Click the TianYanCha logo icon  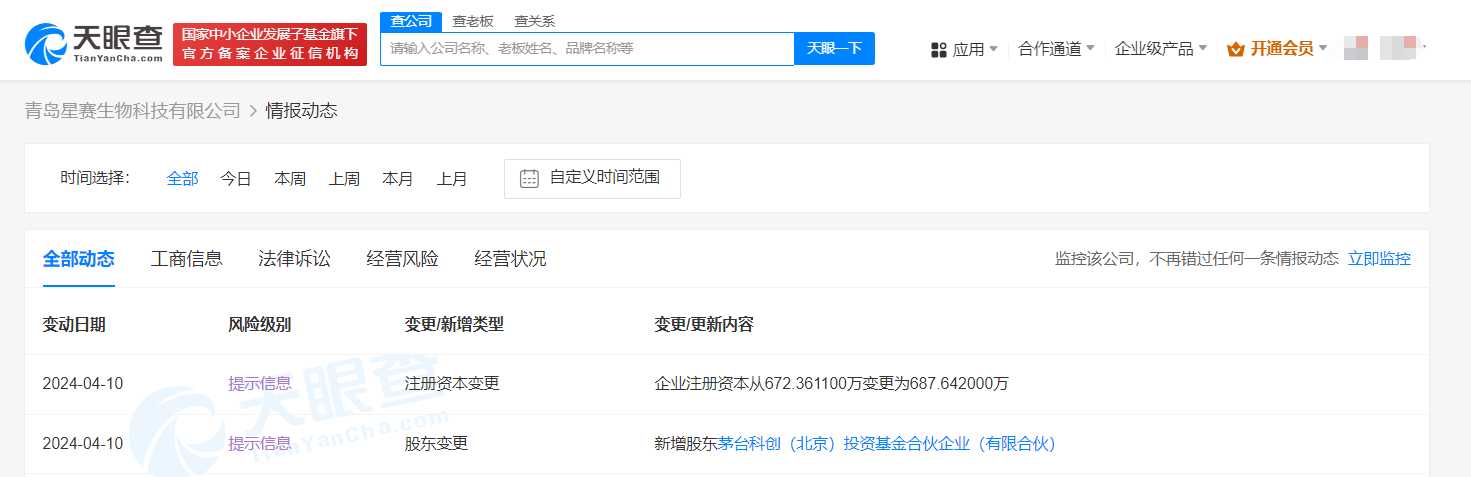(47, 45)
